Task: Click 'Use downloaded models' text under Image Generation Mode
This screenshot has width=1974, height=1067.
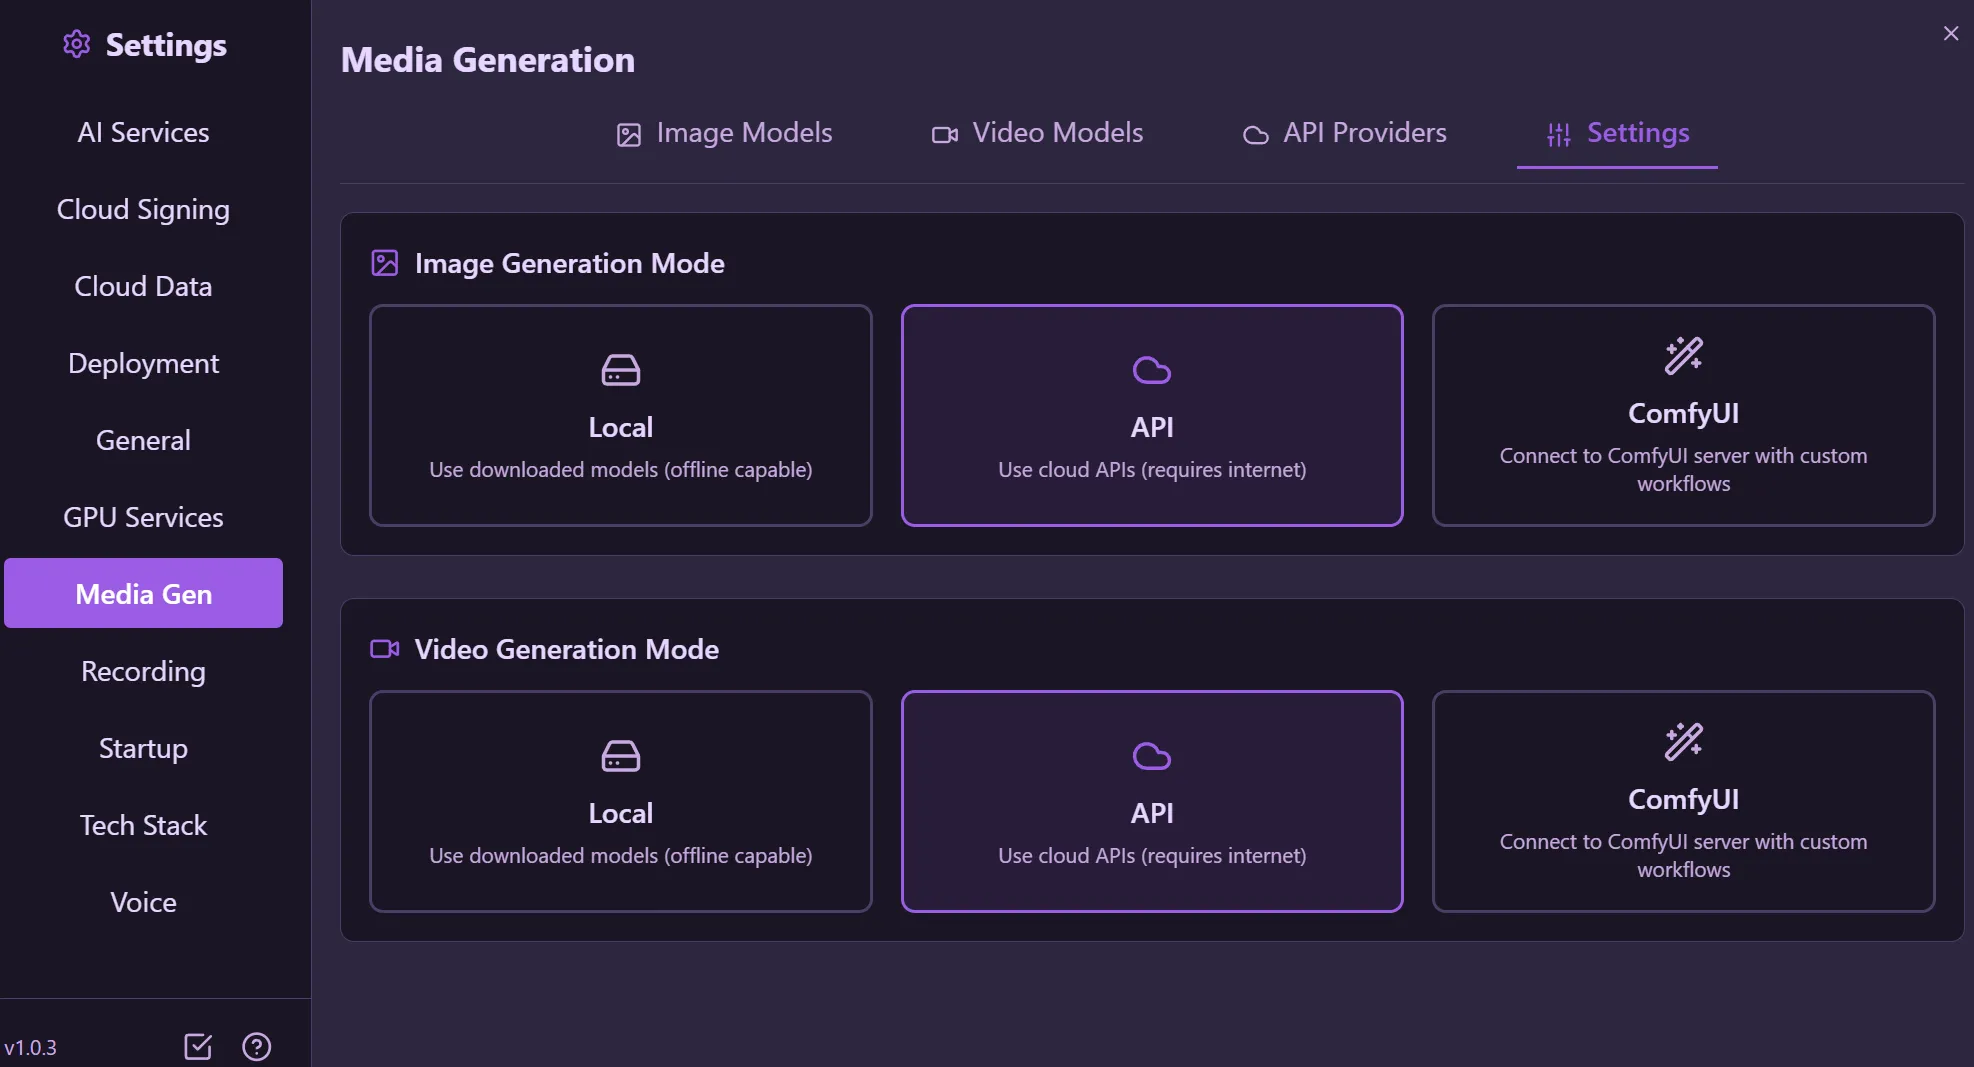Action: point(621,469)
